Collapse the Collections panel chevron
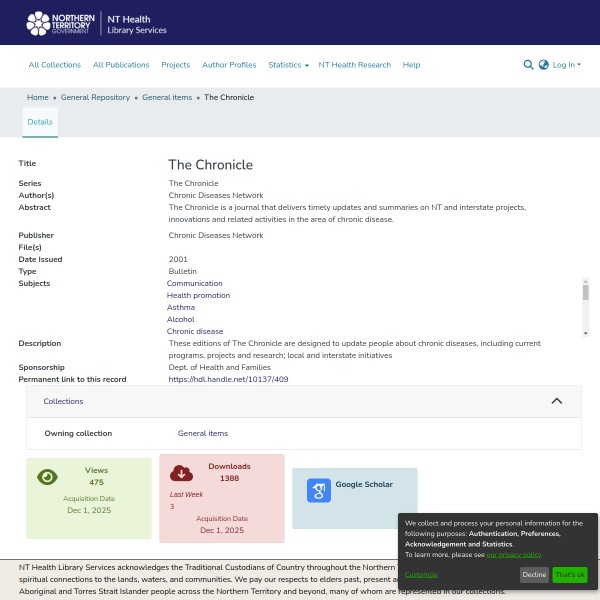 [x=557, y=401]
